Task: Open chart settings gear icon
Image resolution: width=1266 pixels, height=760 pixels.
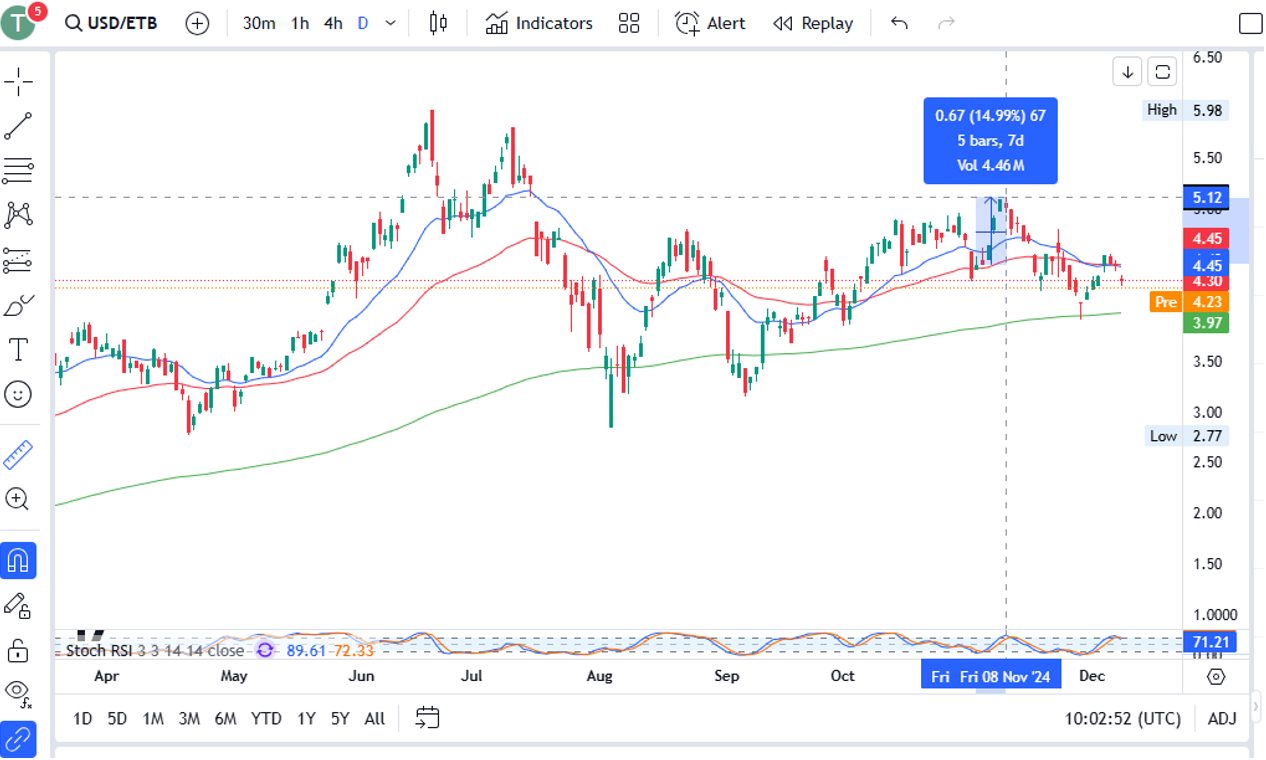Action: [x=1216, y=677]
